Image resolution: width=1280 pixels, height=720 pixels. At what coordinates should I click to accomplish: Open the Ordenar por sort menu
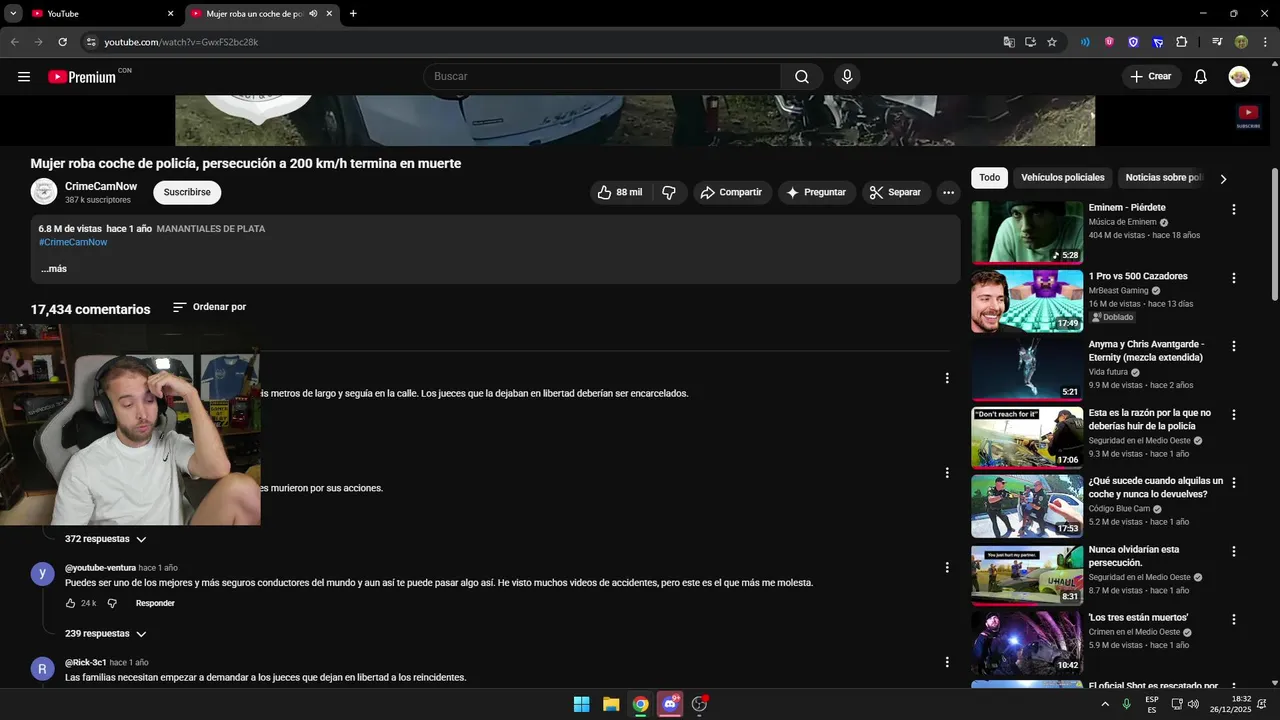click(x=209, y=307)
